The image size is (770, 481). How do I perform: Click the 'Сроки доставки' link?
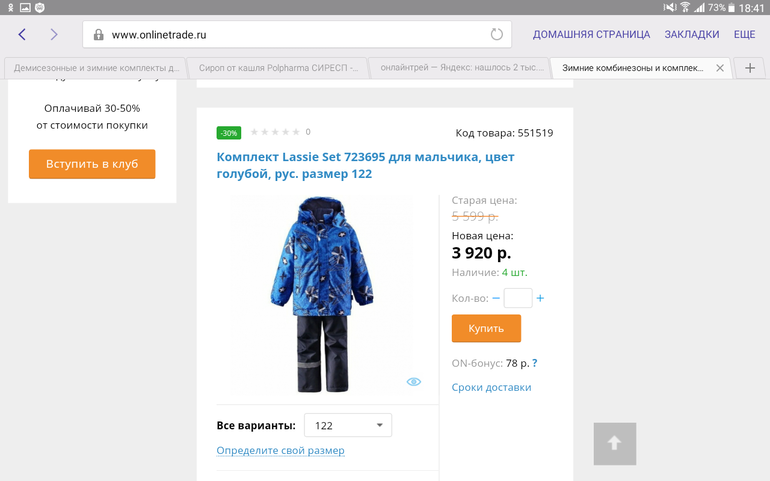coord(491,387)
